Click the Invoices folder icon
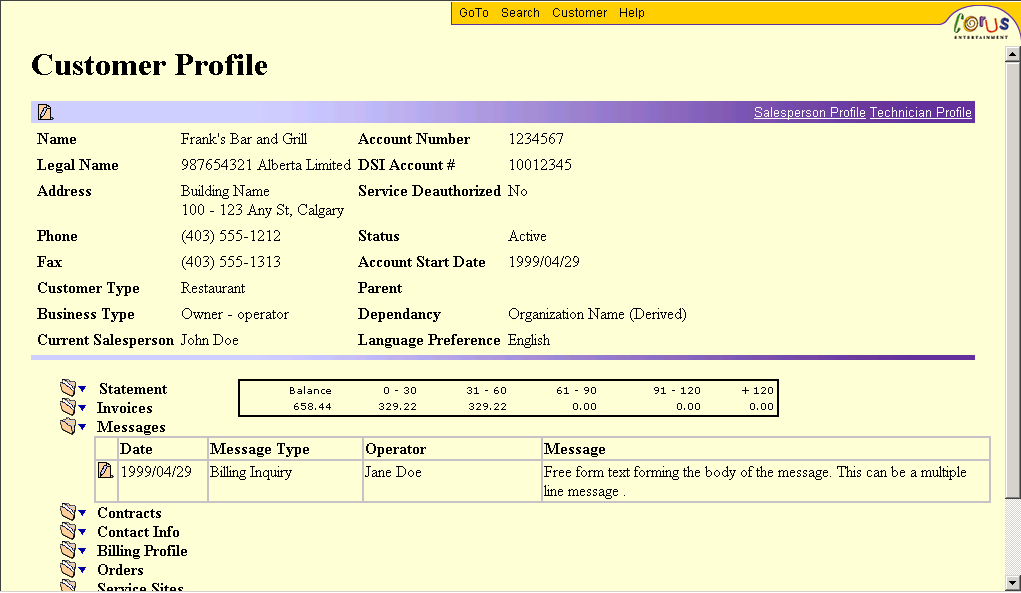 (68, 407)
